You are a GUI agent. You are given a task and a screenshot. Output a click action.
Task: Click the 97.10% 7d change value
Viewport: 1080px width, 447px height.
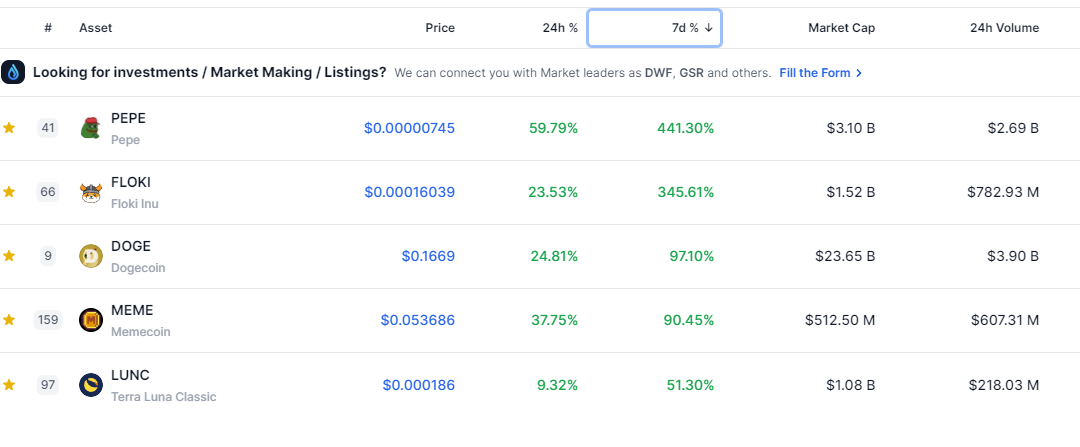[x=692, y=256]
